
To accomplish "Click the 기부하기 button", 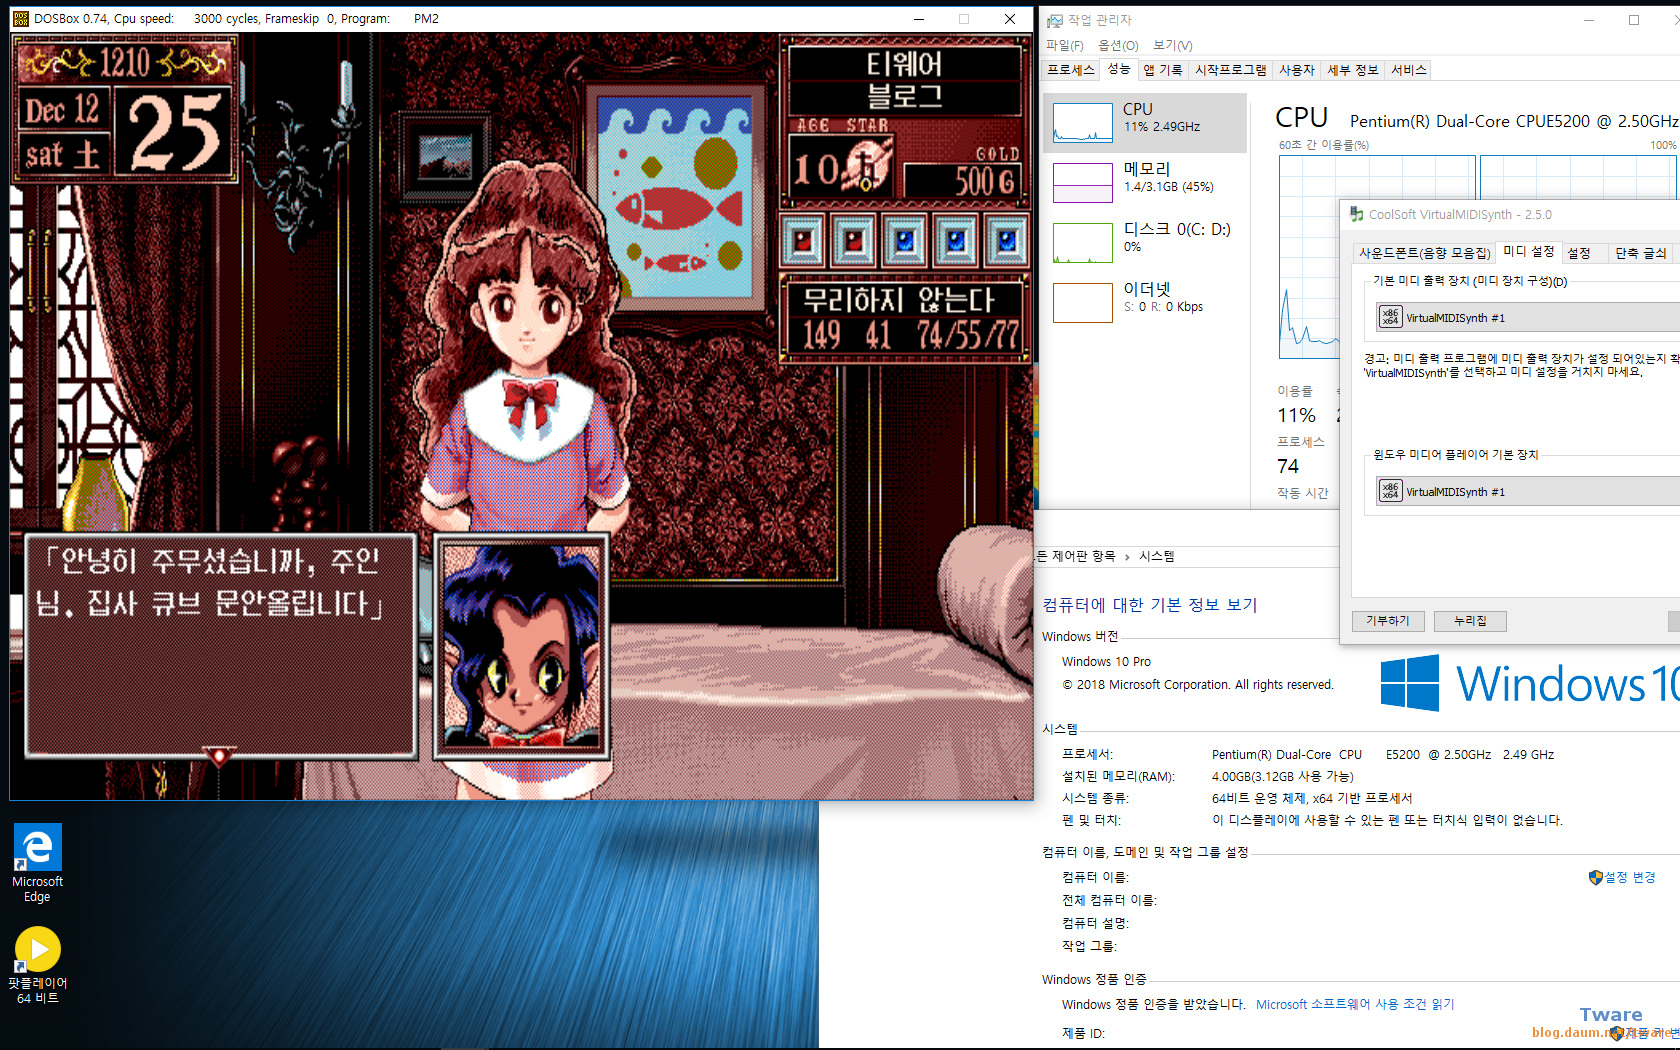I will point(1387,621).
